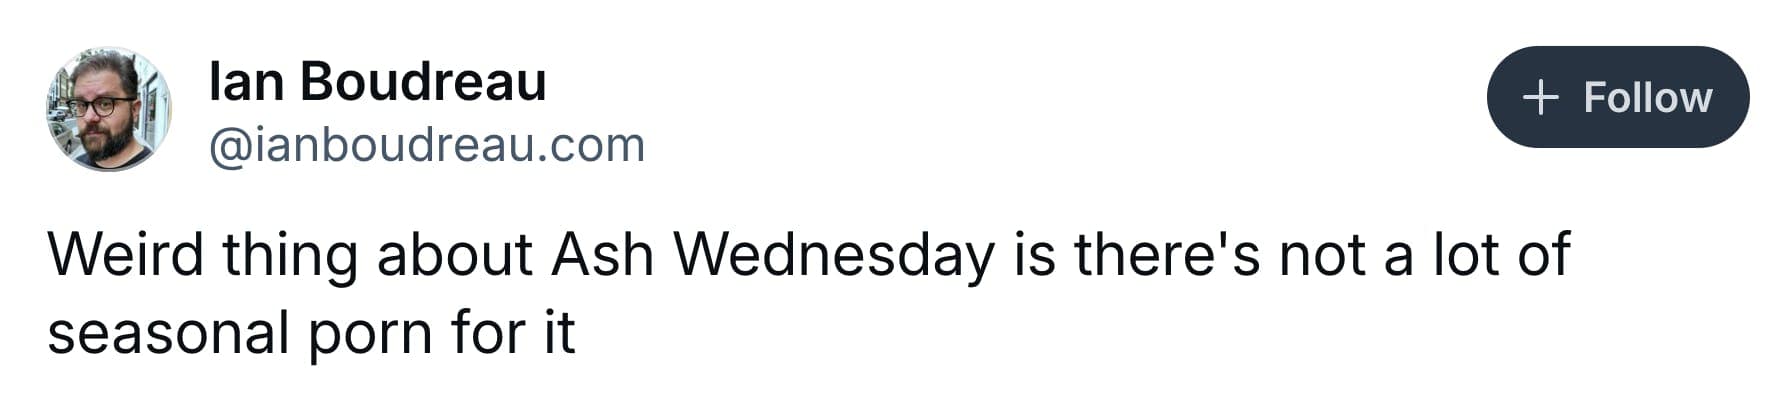Visit the @ianboudreau.com handle link
The width and height of the screenshot is (1778, 410).
(x=426, y=146)
